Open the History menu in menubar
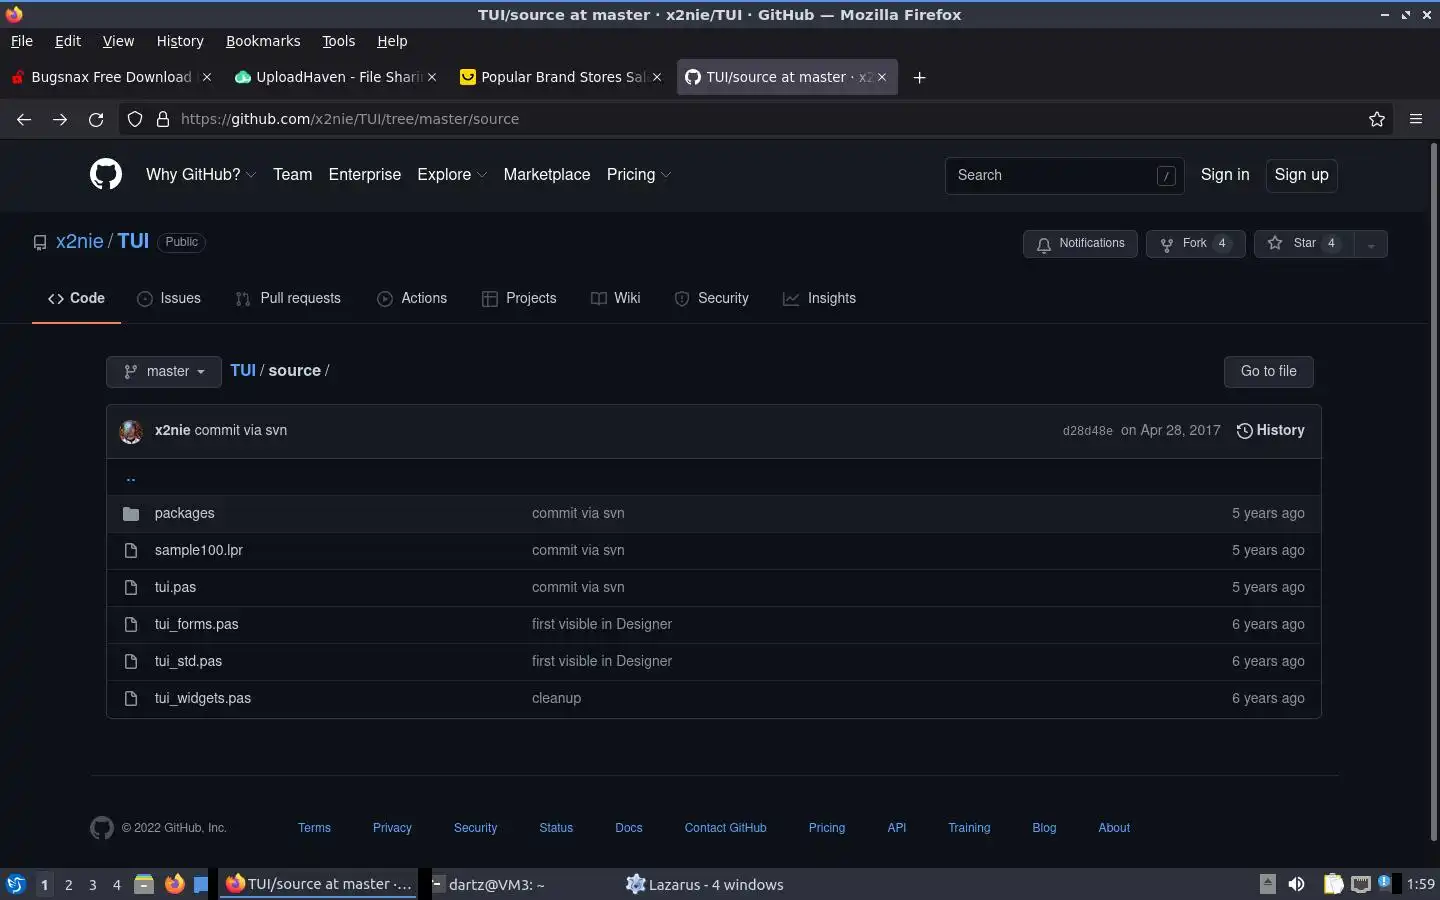 point(180,41)
